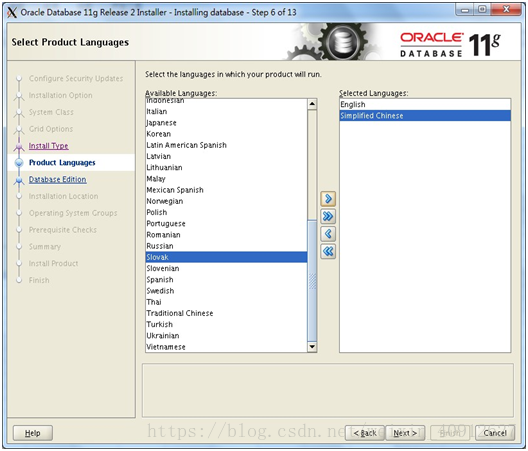528x451 pixels.
Task: Click the Product Languages step bullet icon
Action: [19, 163]
